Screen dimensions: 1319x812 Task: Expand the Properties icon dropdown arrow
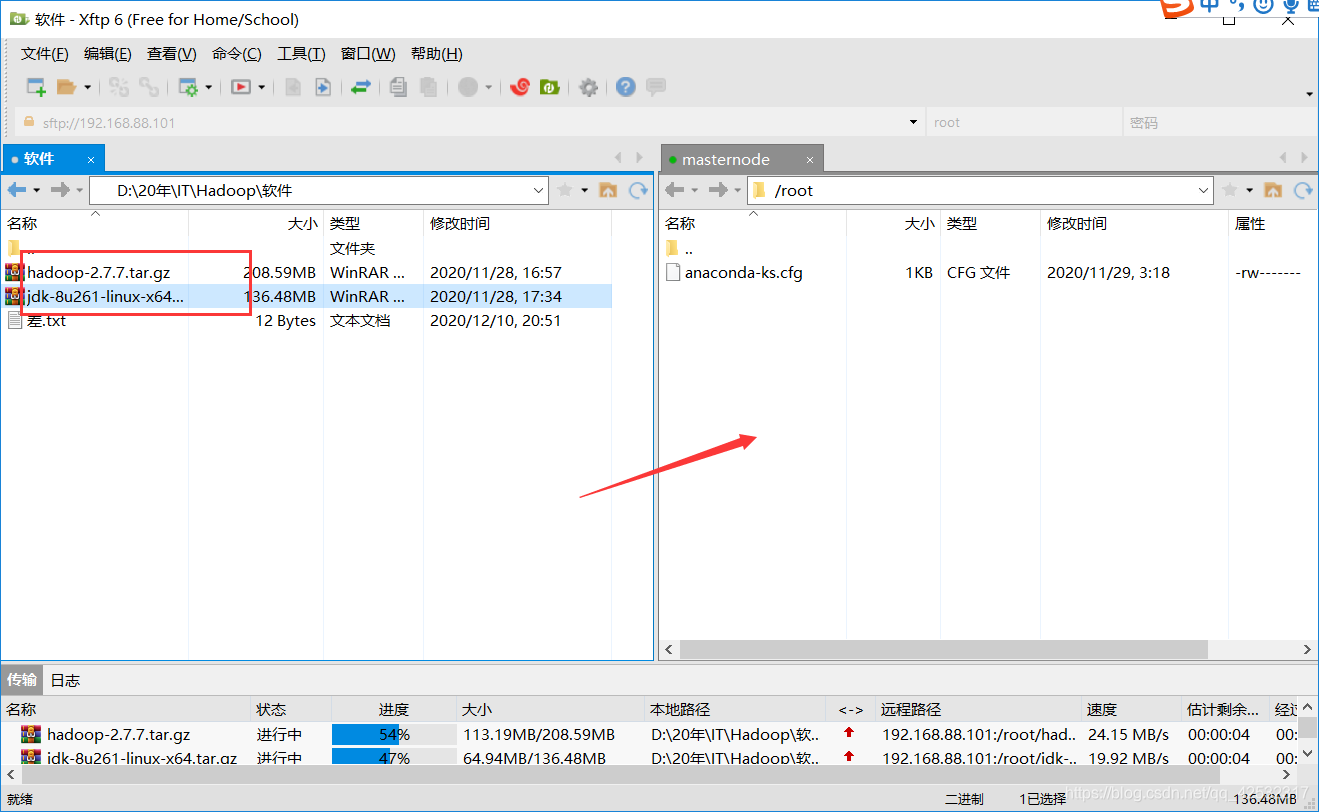(x=209, y=87)
